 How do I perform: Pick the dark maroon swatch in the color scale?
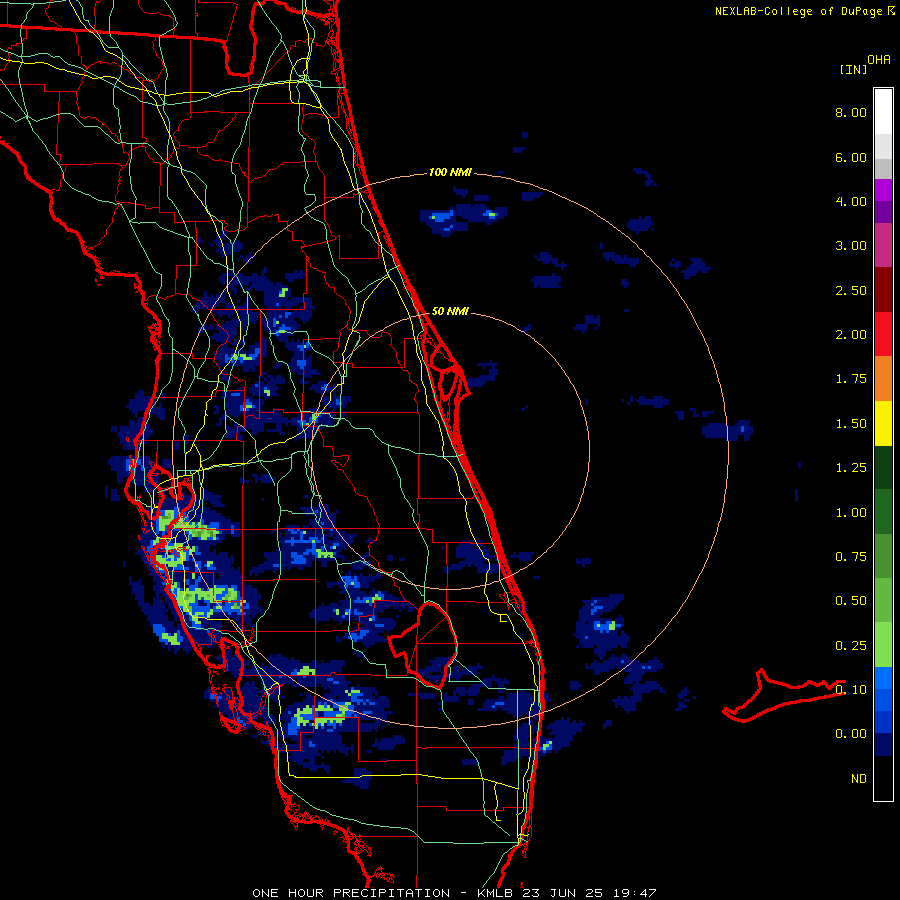883,290
